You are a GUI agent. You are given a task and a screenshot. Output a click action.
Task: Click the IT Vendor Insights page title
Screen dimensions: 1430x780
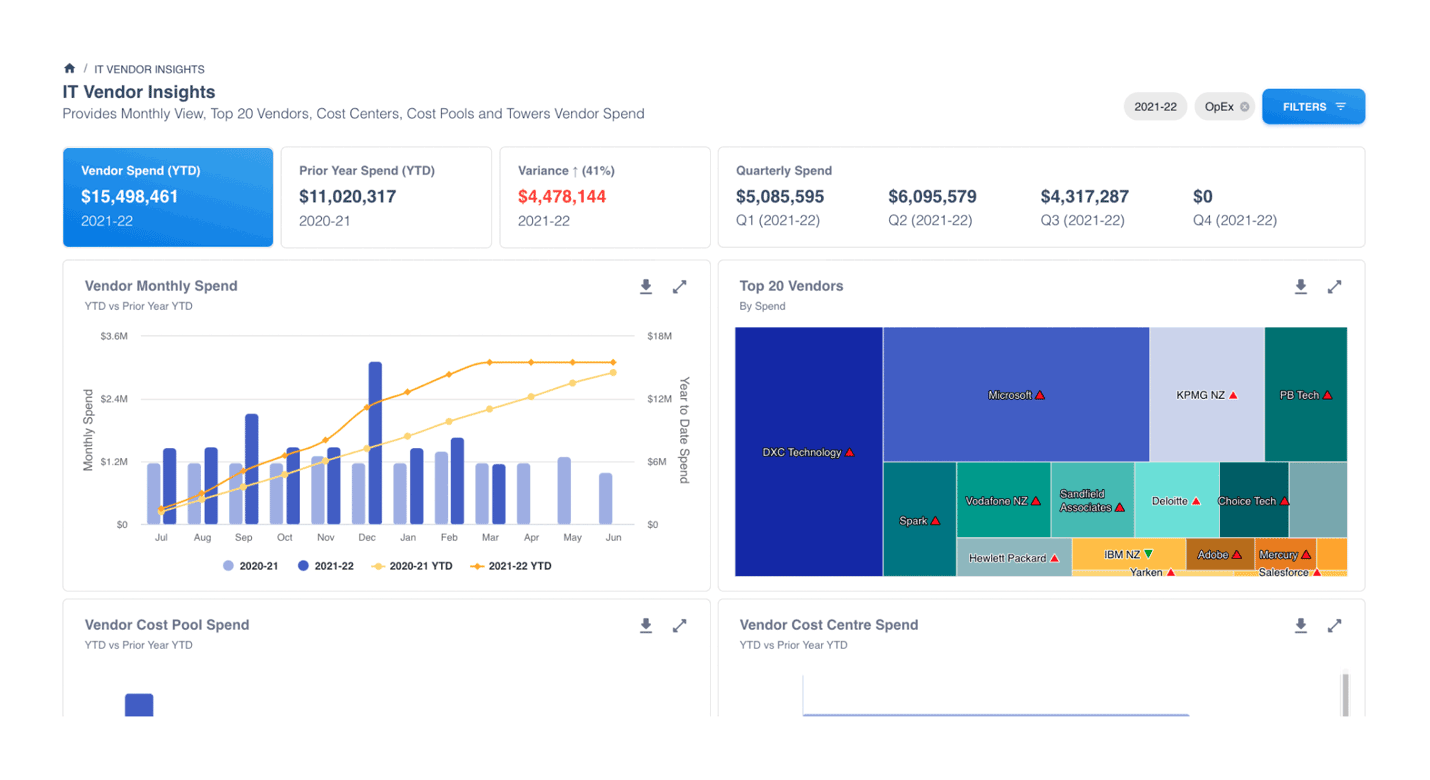point(139,92)
